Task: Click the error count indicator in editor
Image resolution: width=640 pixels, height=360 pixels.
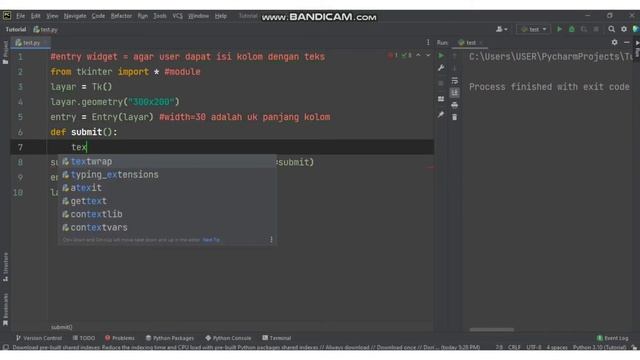Action: (393, 56)
